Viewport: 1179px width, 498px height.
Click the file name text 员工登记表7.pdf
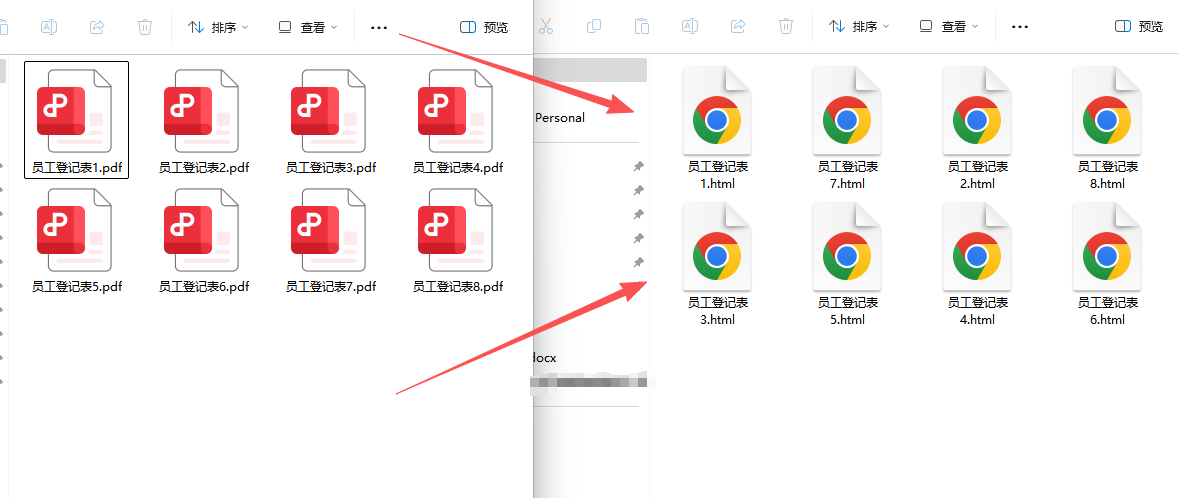(x=331, y=287)
